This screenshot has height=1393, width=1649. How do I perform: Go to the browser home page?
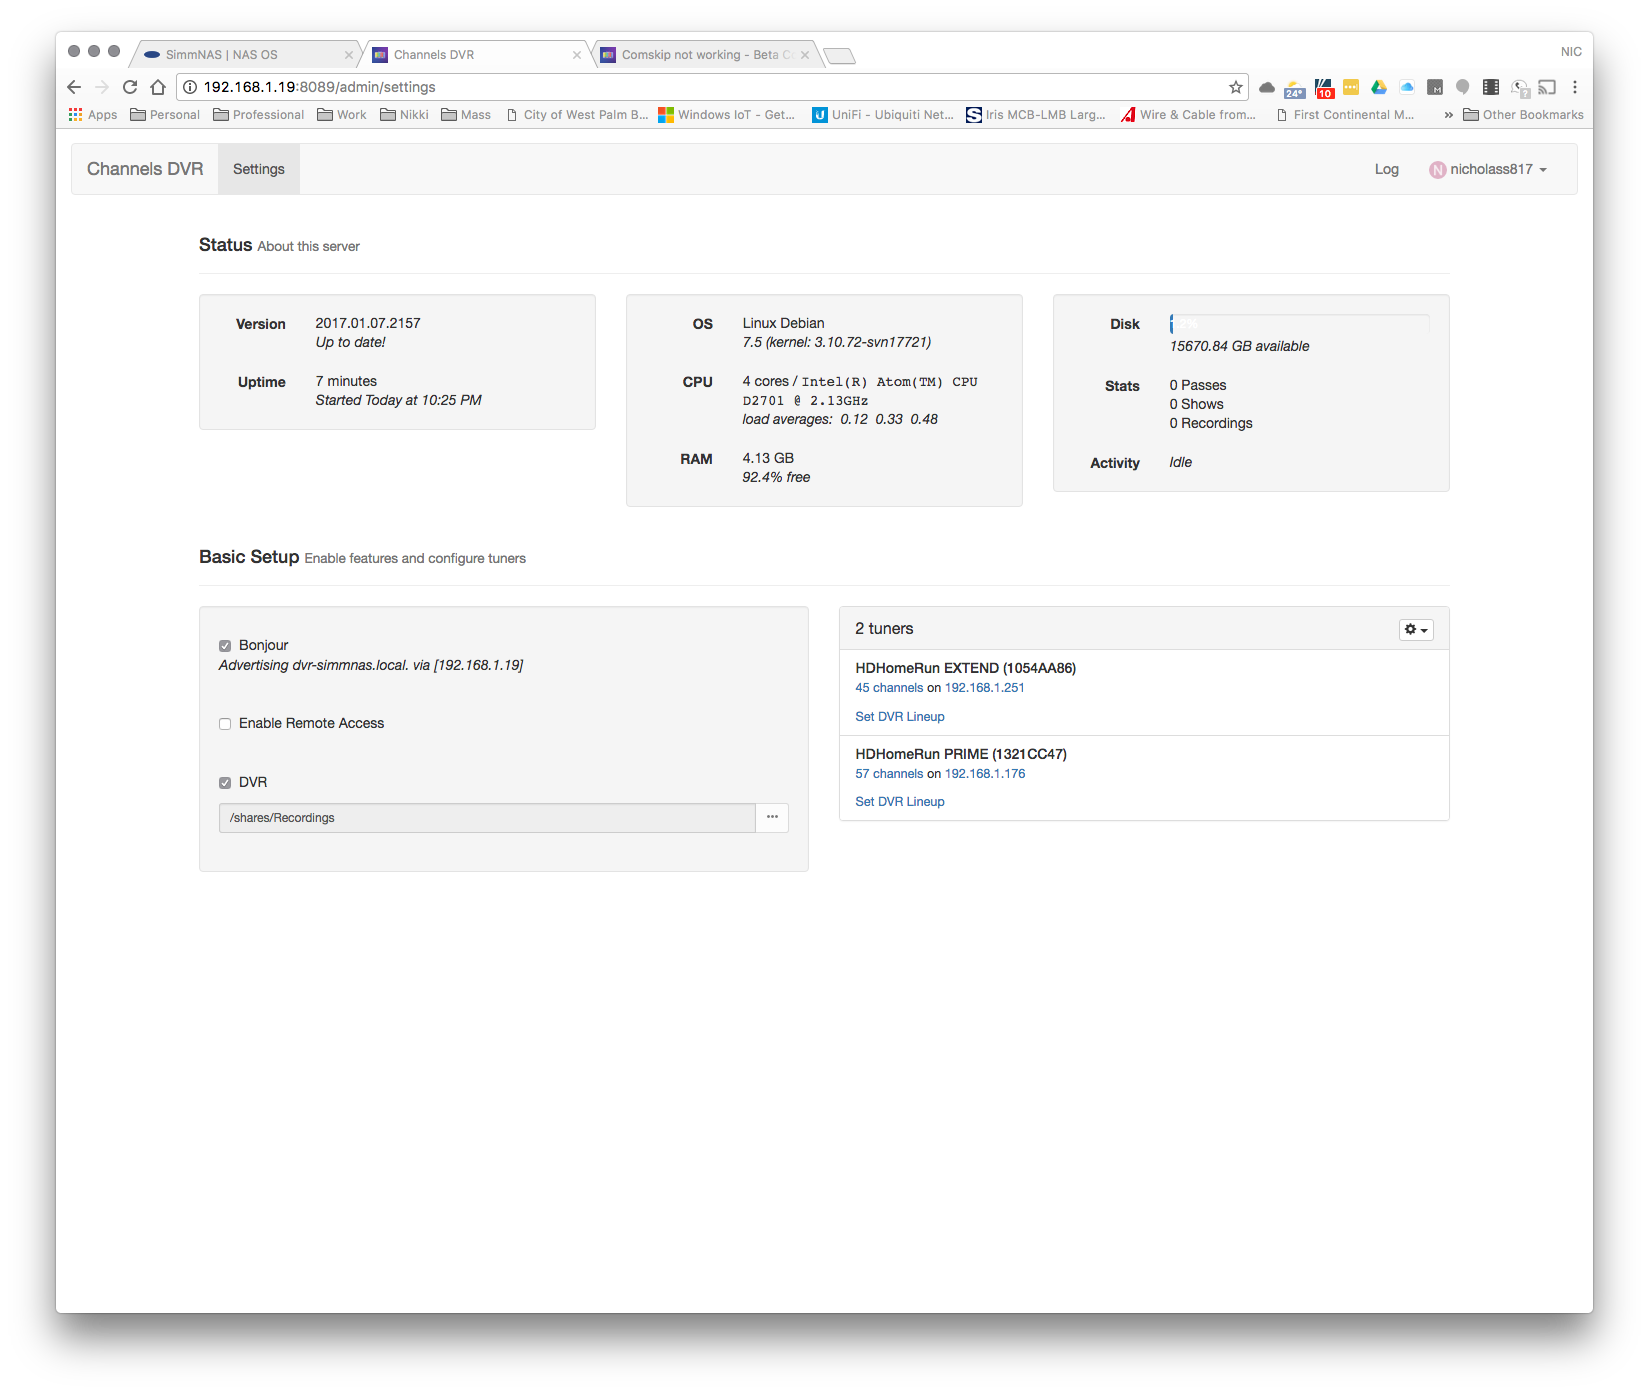coord(158,87)
